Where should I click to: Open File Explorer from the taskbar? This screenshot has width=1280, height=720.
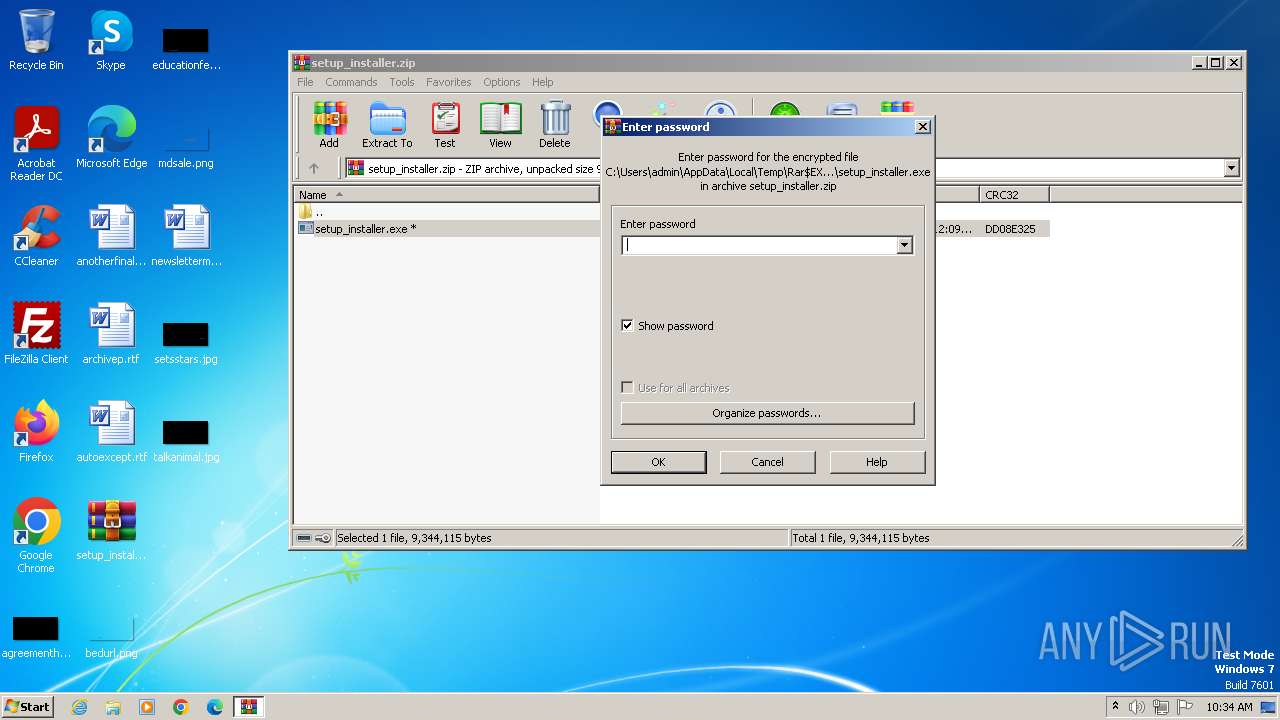pos(113,707)
